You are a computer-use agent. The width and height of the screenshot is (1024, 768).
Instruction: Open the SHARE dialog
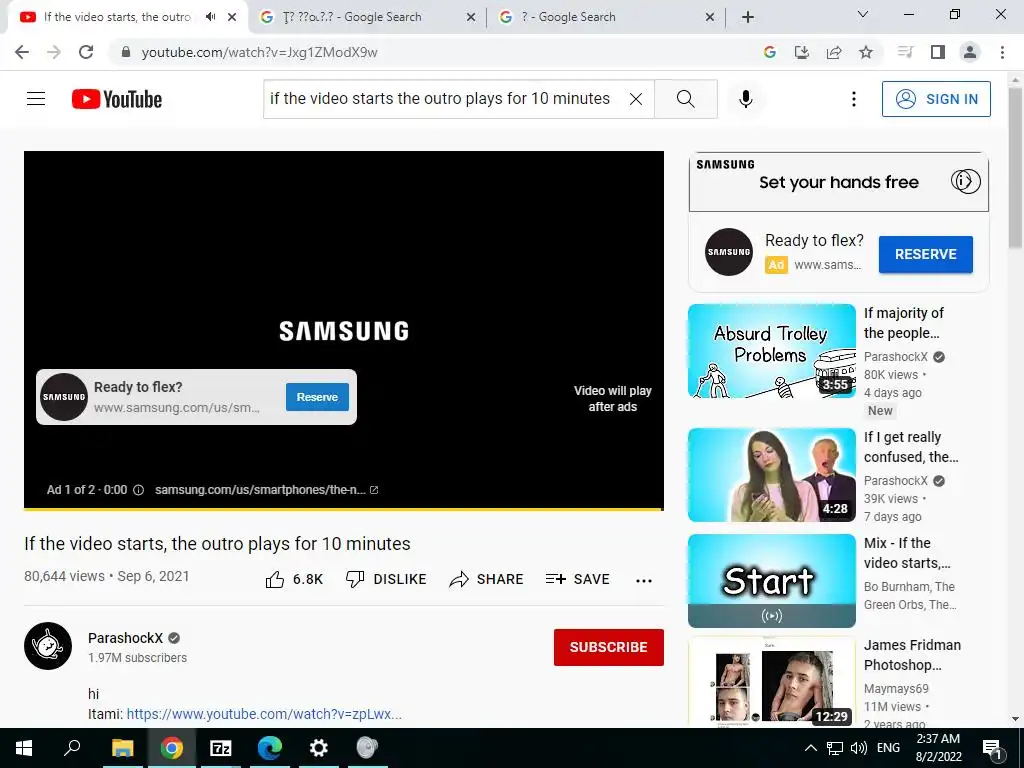coord(487,579)
